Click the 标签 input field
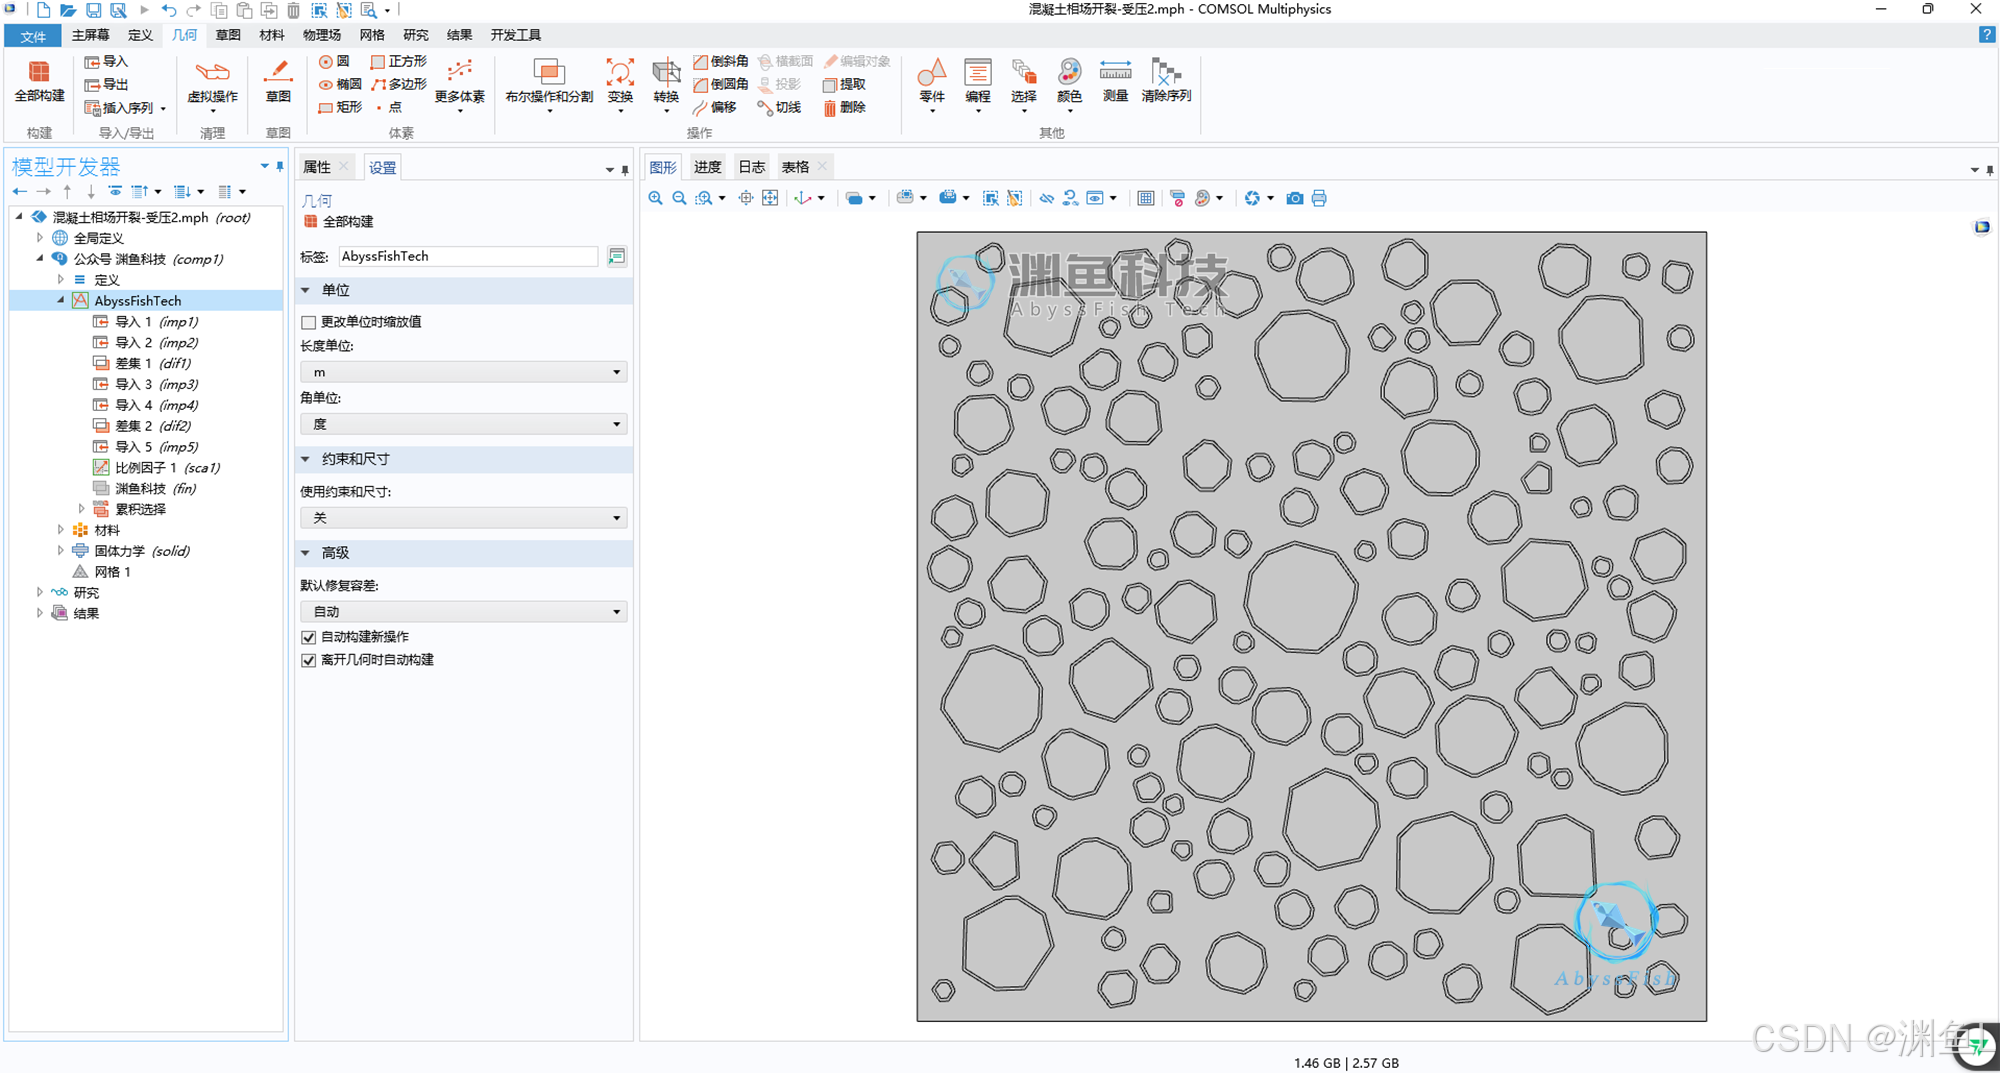The image size is (2000, 1073). [468, 257]
